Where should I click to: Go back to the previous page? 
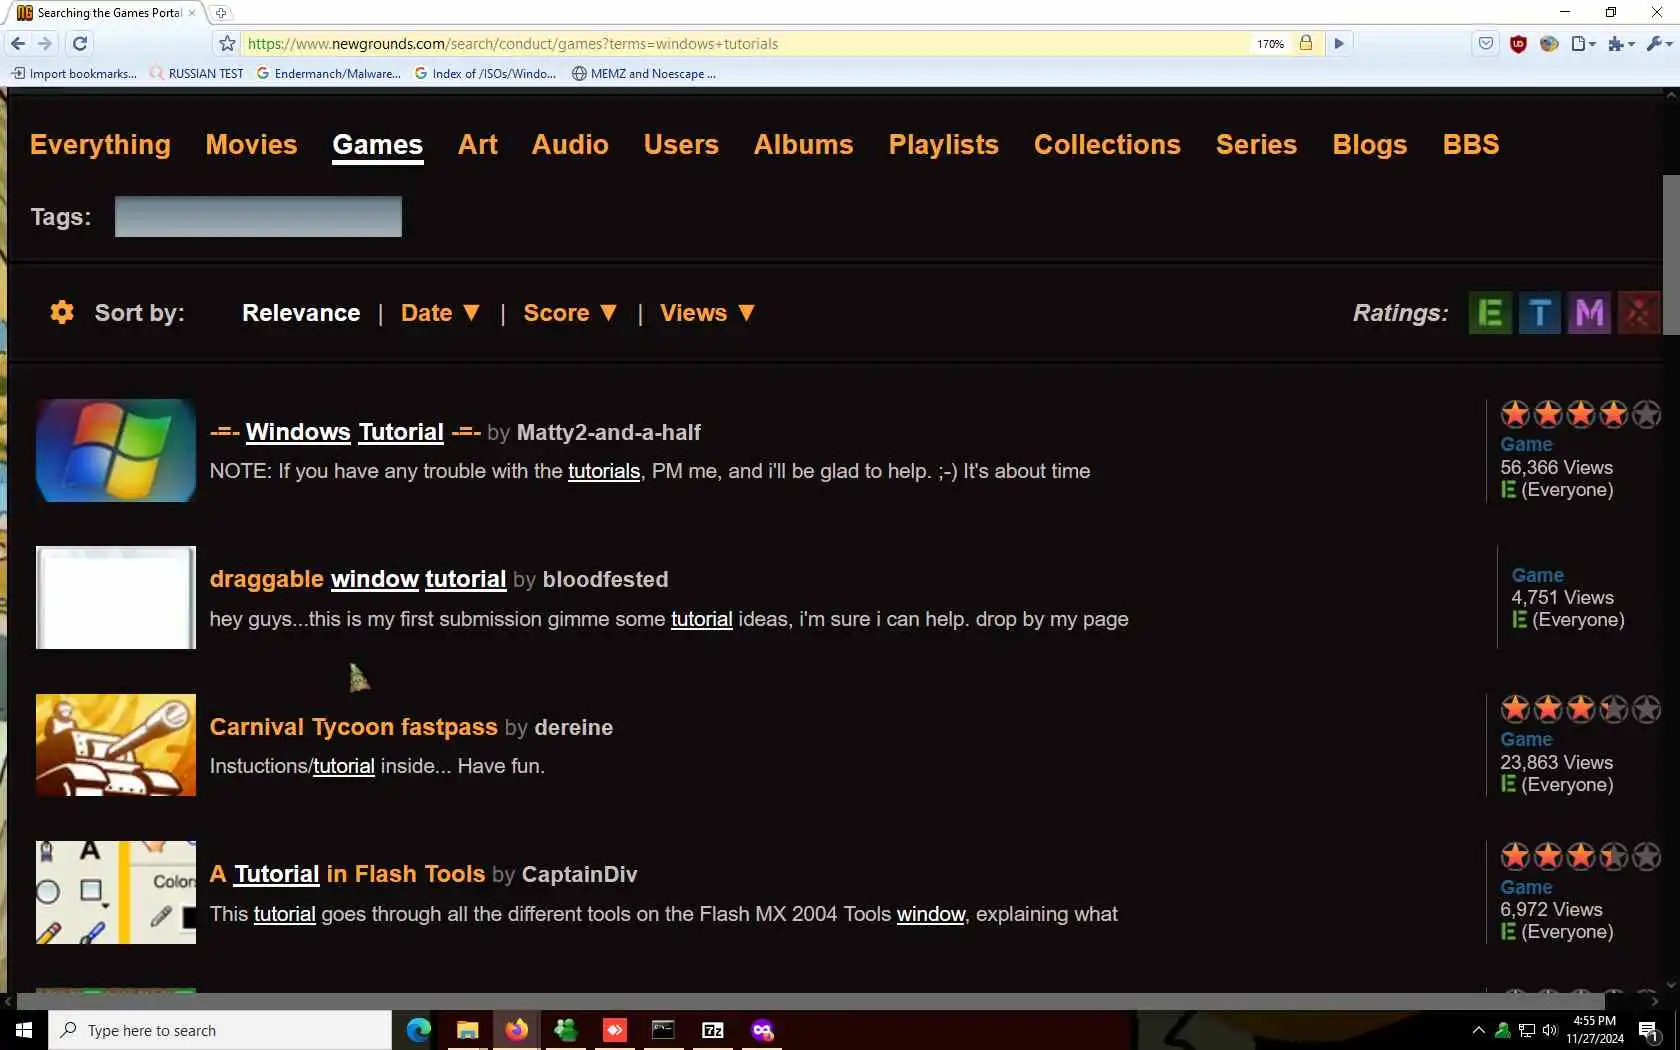point(18,43)
